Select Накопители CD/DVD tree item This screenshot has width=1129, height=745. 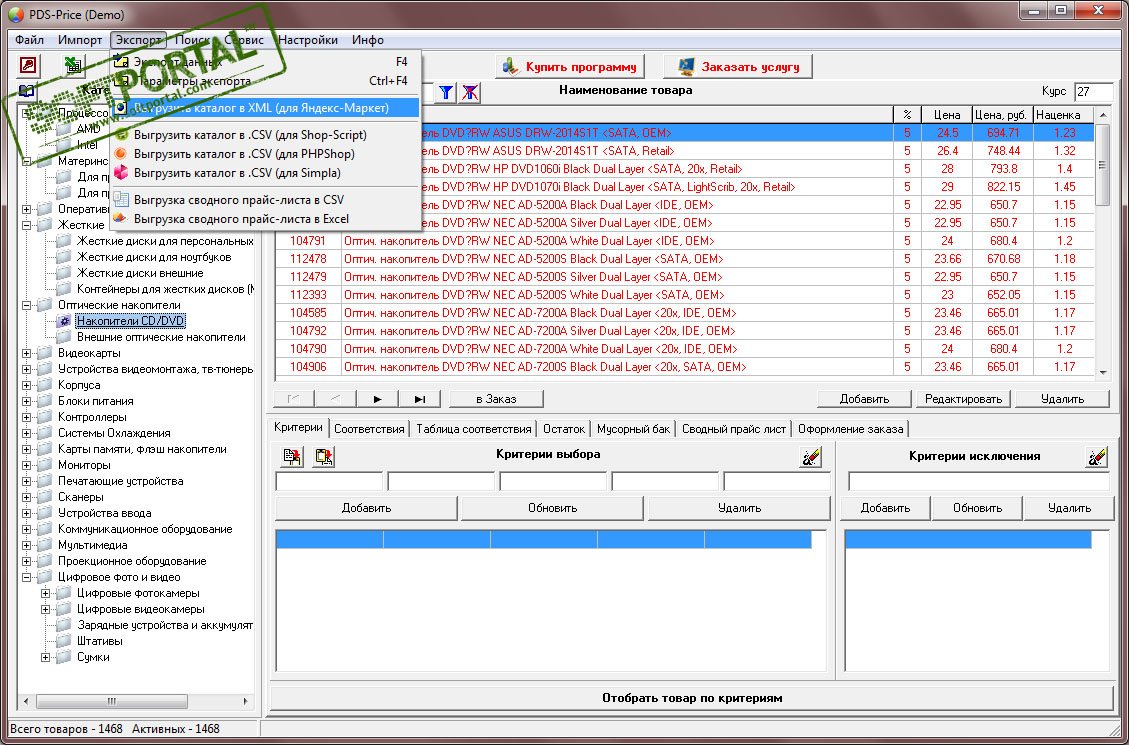(x=130, y=321)
